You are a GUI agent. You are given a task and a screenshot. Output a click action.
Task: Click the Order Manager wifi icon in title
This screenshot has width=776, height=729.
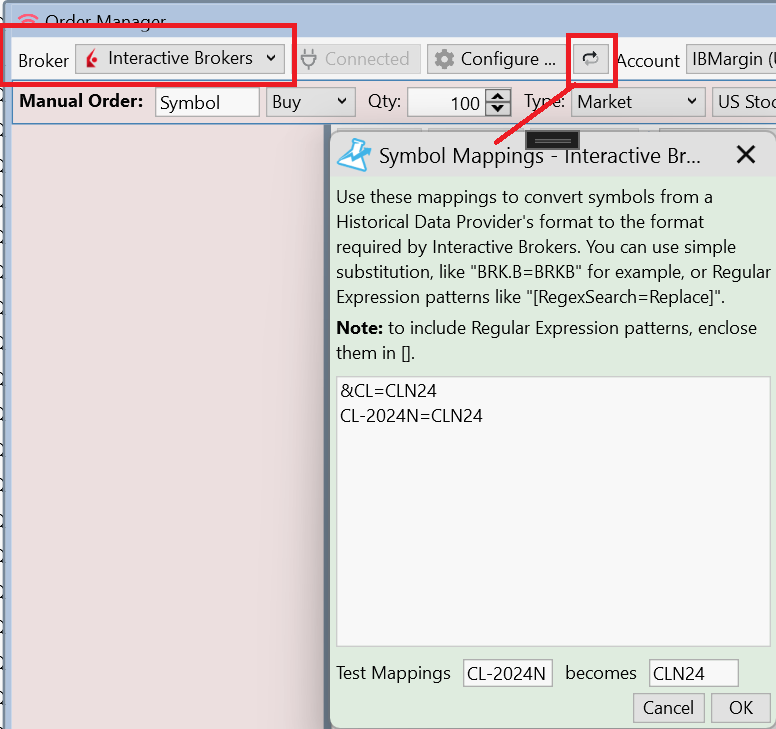(28, 20)
